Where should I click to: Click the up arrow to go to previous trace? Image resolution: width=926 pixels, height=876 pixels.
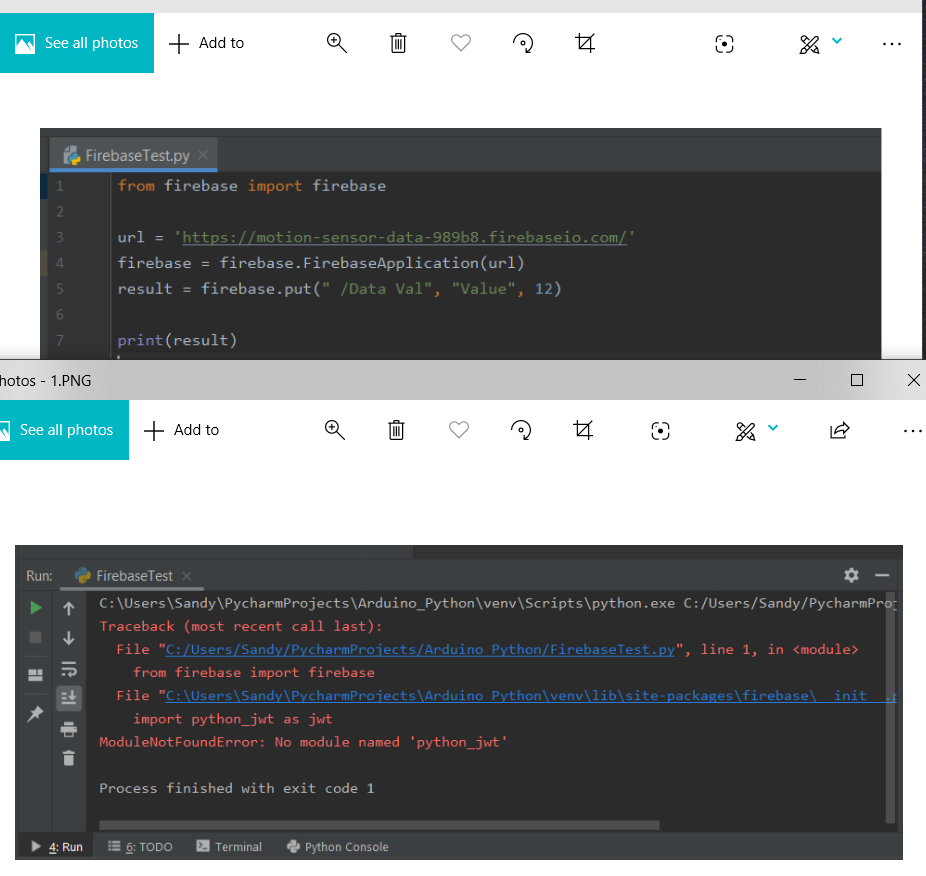(x=69, y=607)
